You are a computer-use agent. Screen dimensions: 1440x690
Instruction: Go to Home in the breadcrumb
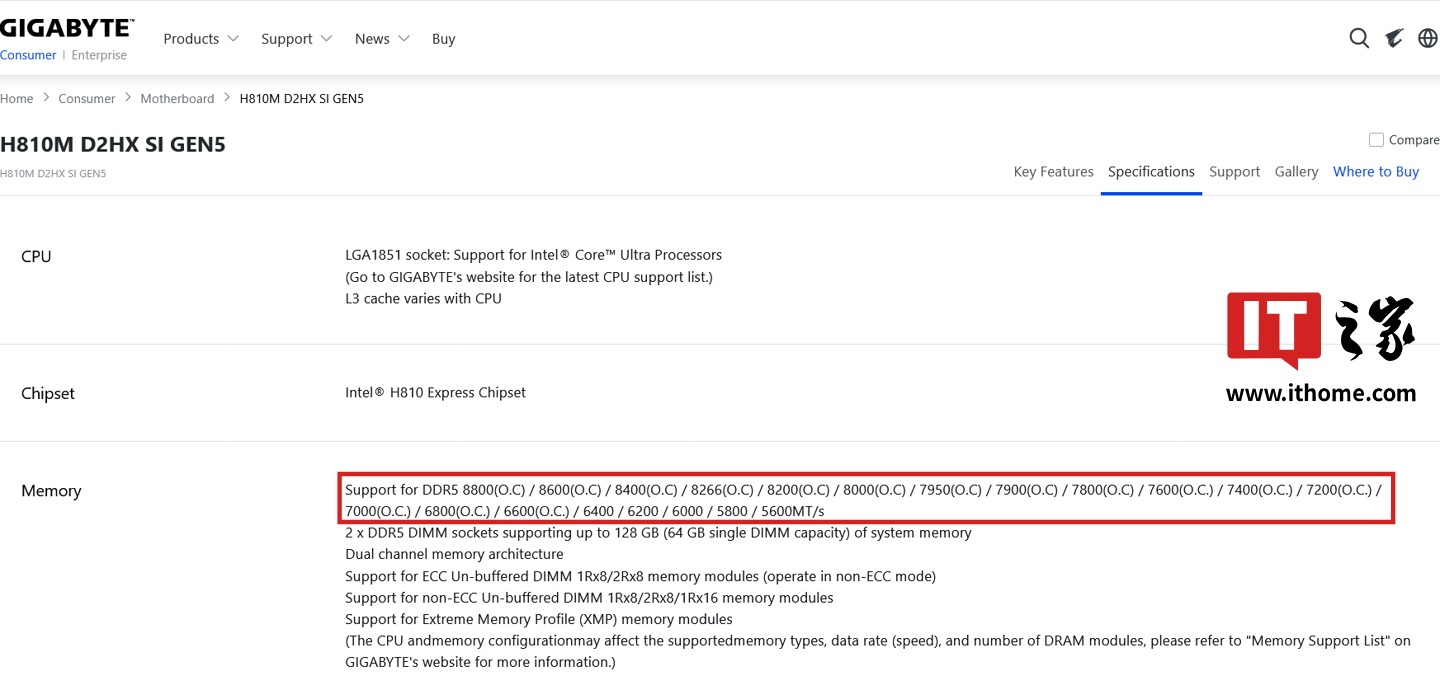(17, 99)
